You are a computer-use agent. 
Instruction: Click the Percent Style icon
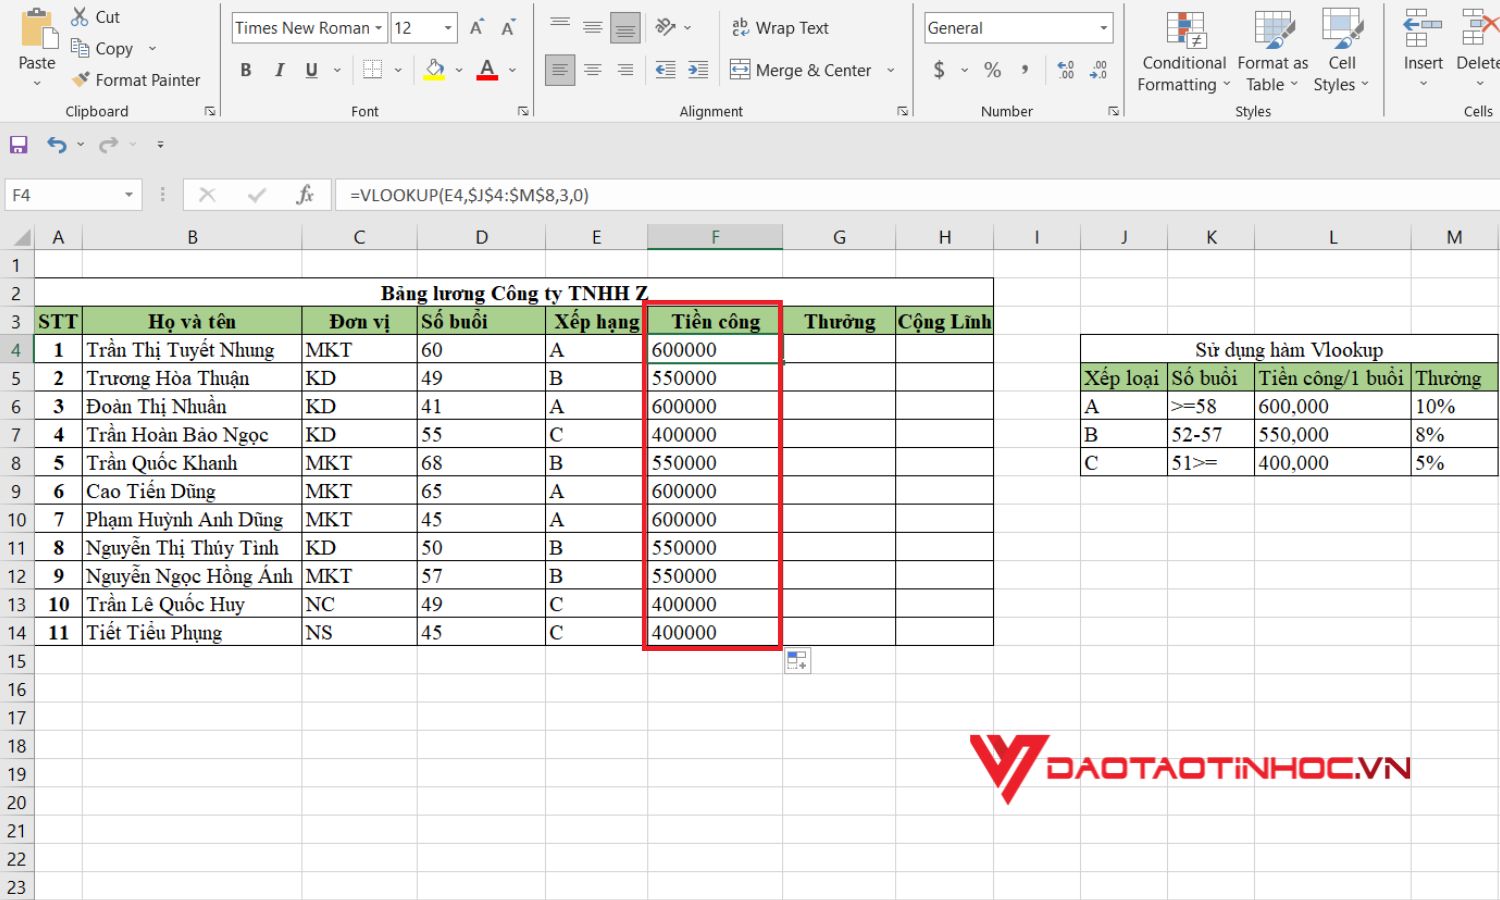[x=991, y=70]
